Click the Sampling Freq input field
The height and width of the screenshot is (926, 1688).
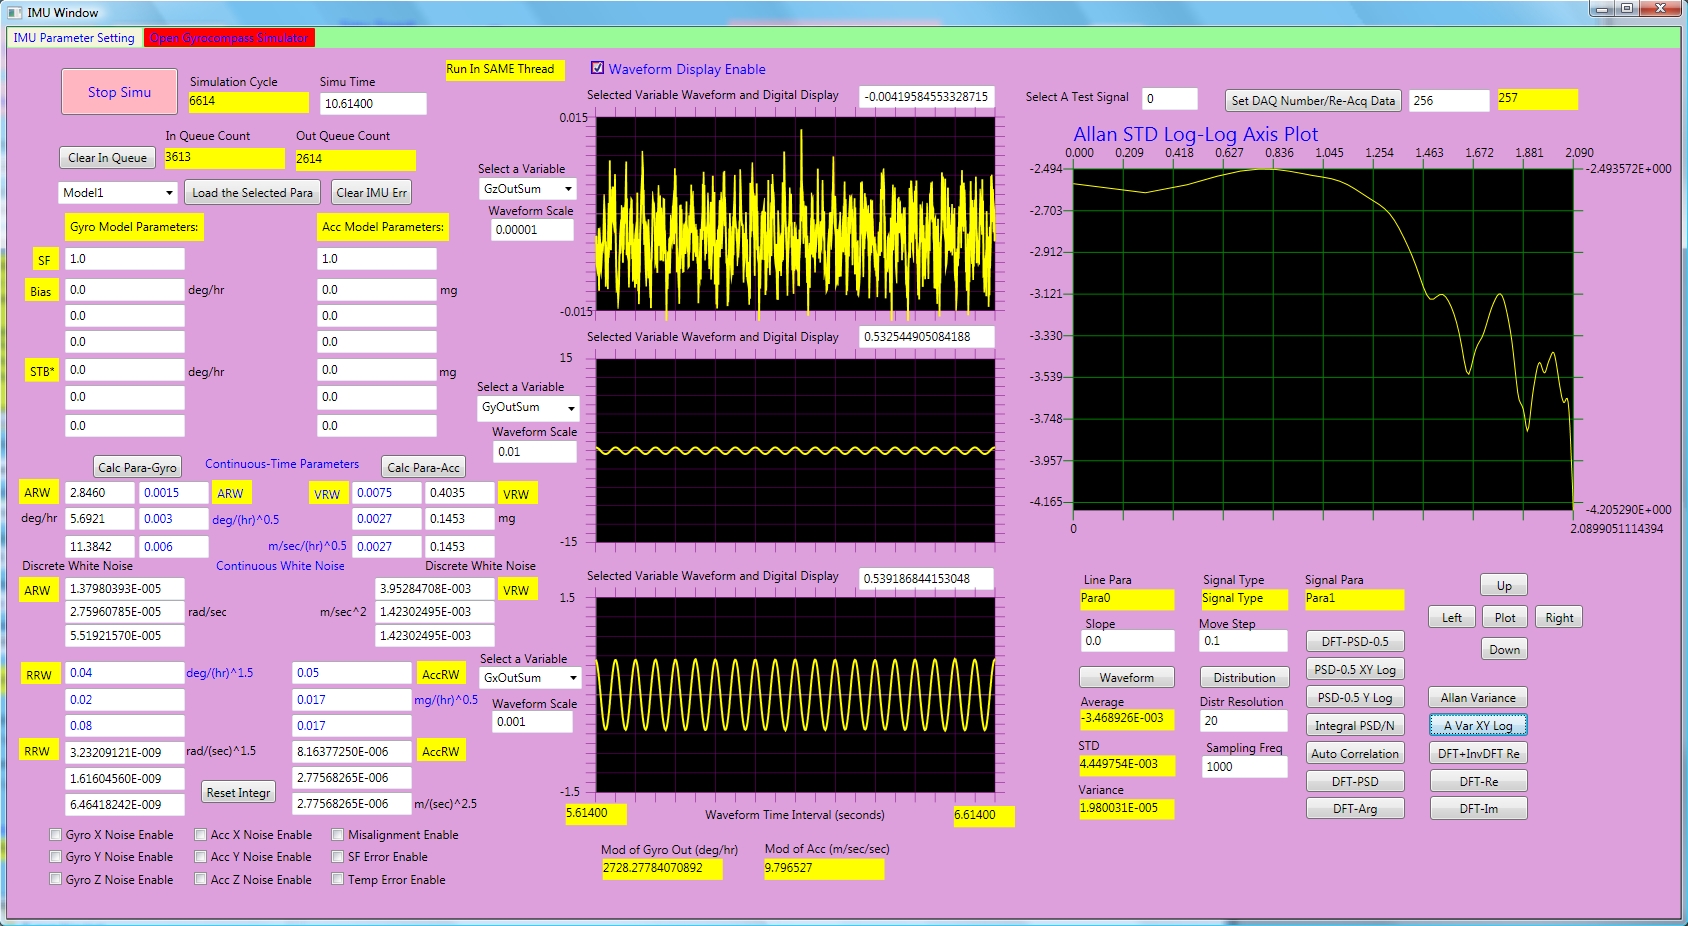tap(1244, 767)
